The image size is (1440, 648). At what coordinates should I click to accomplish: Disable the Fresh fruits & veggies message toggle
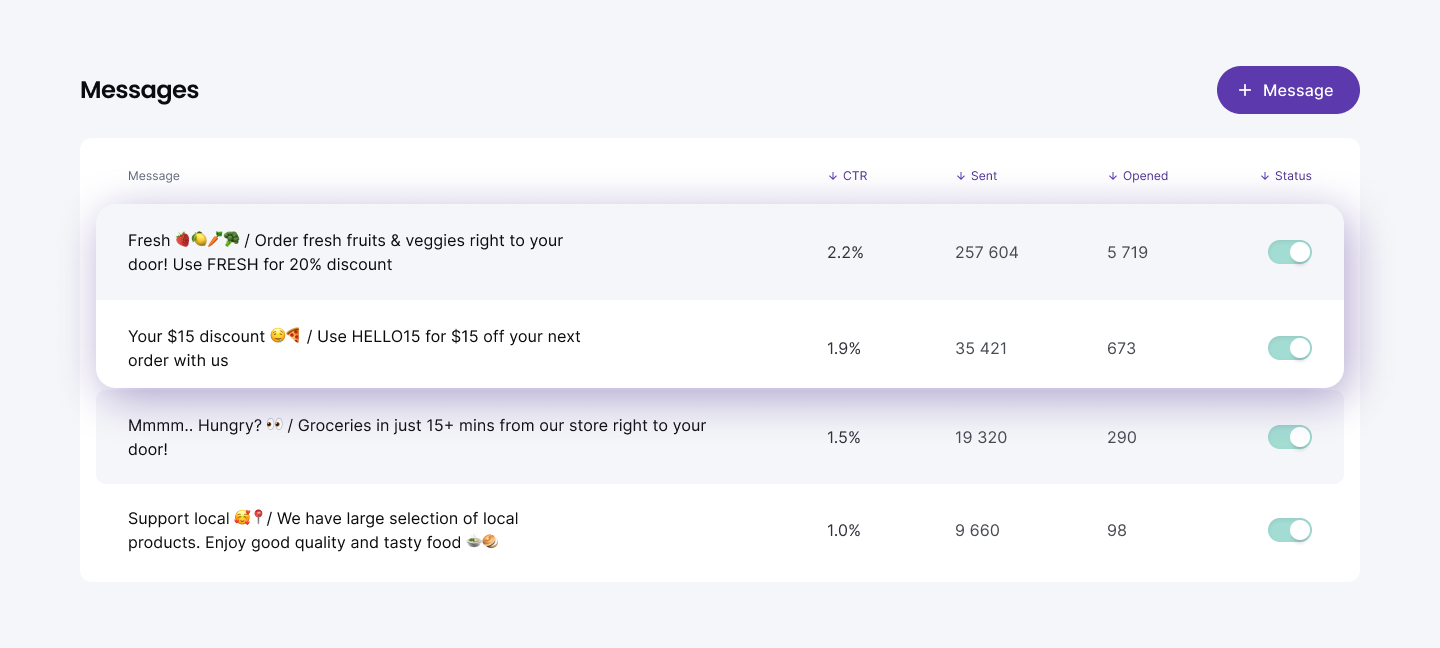click(1290, 252)
